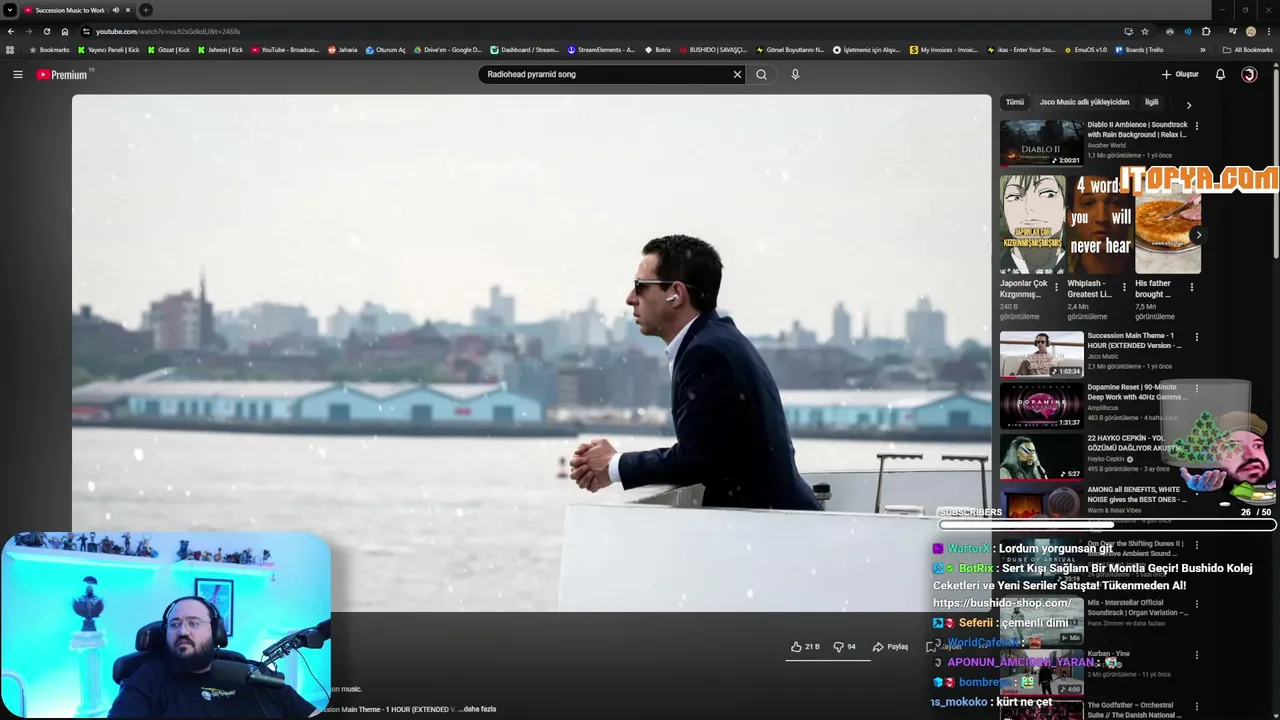
Task: Open Japonlar Çok Kızgınmış short
Action: 1033,225
